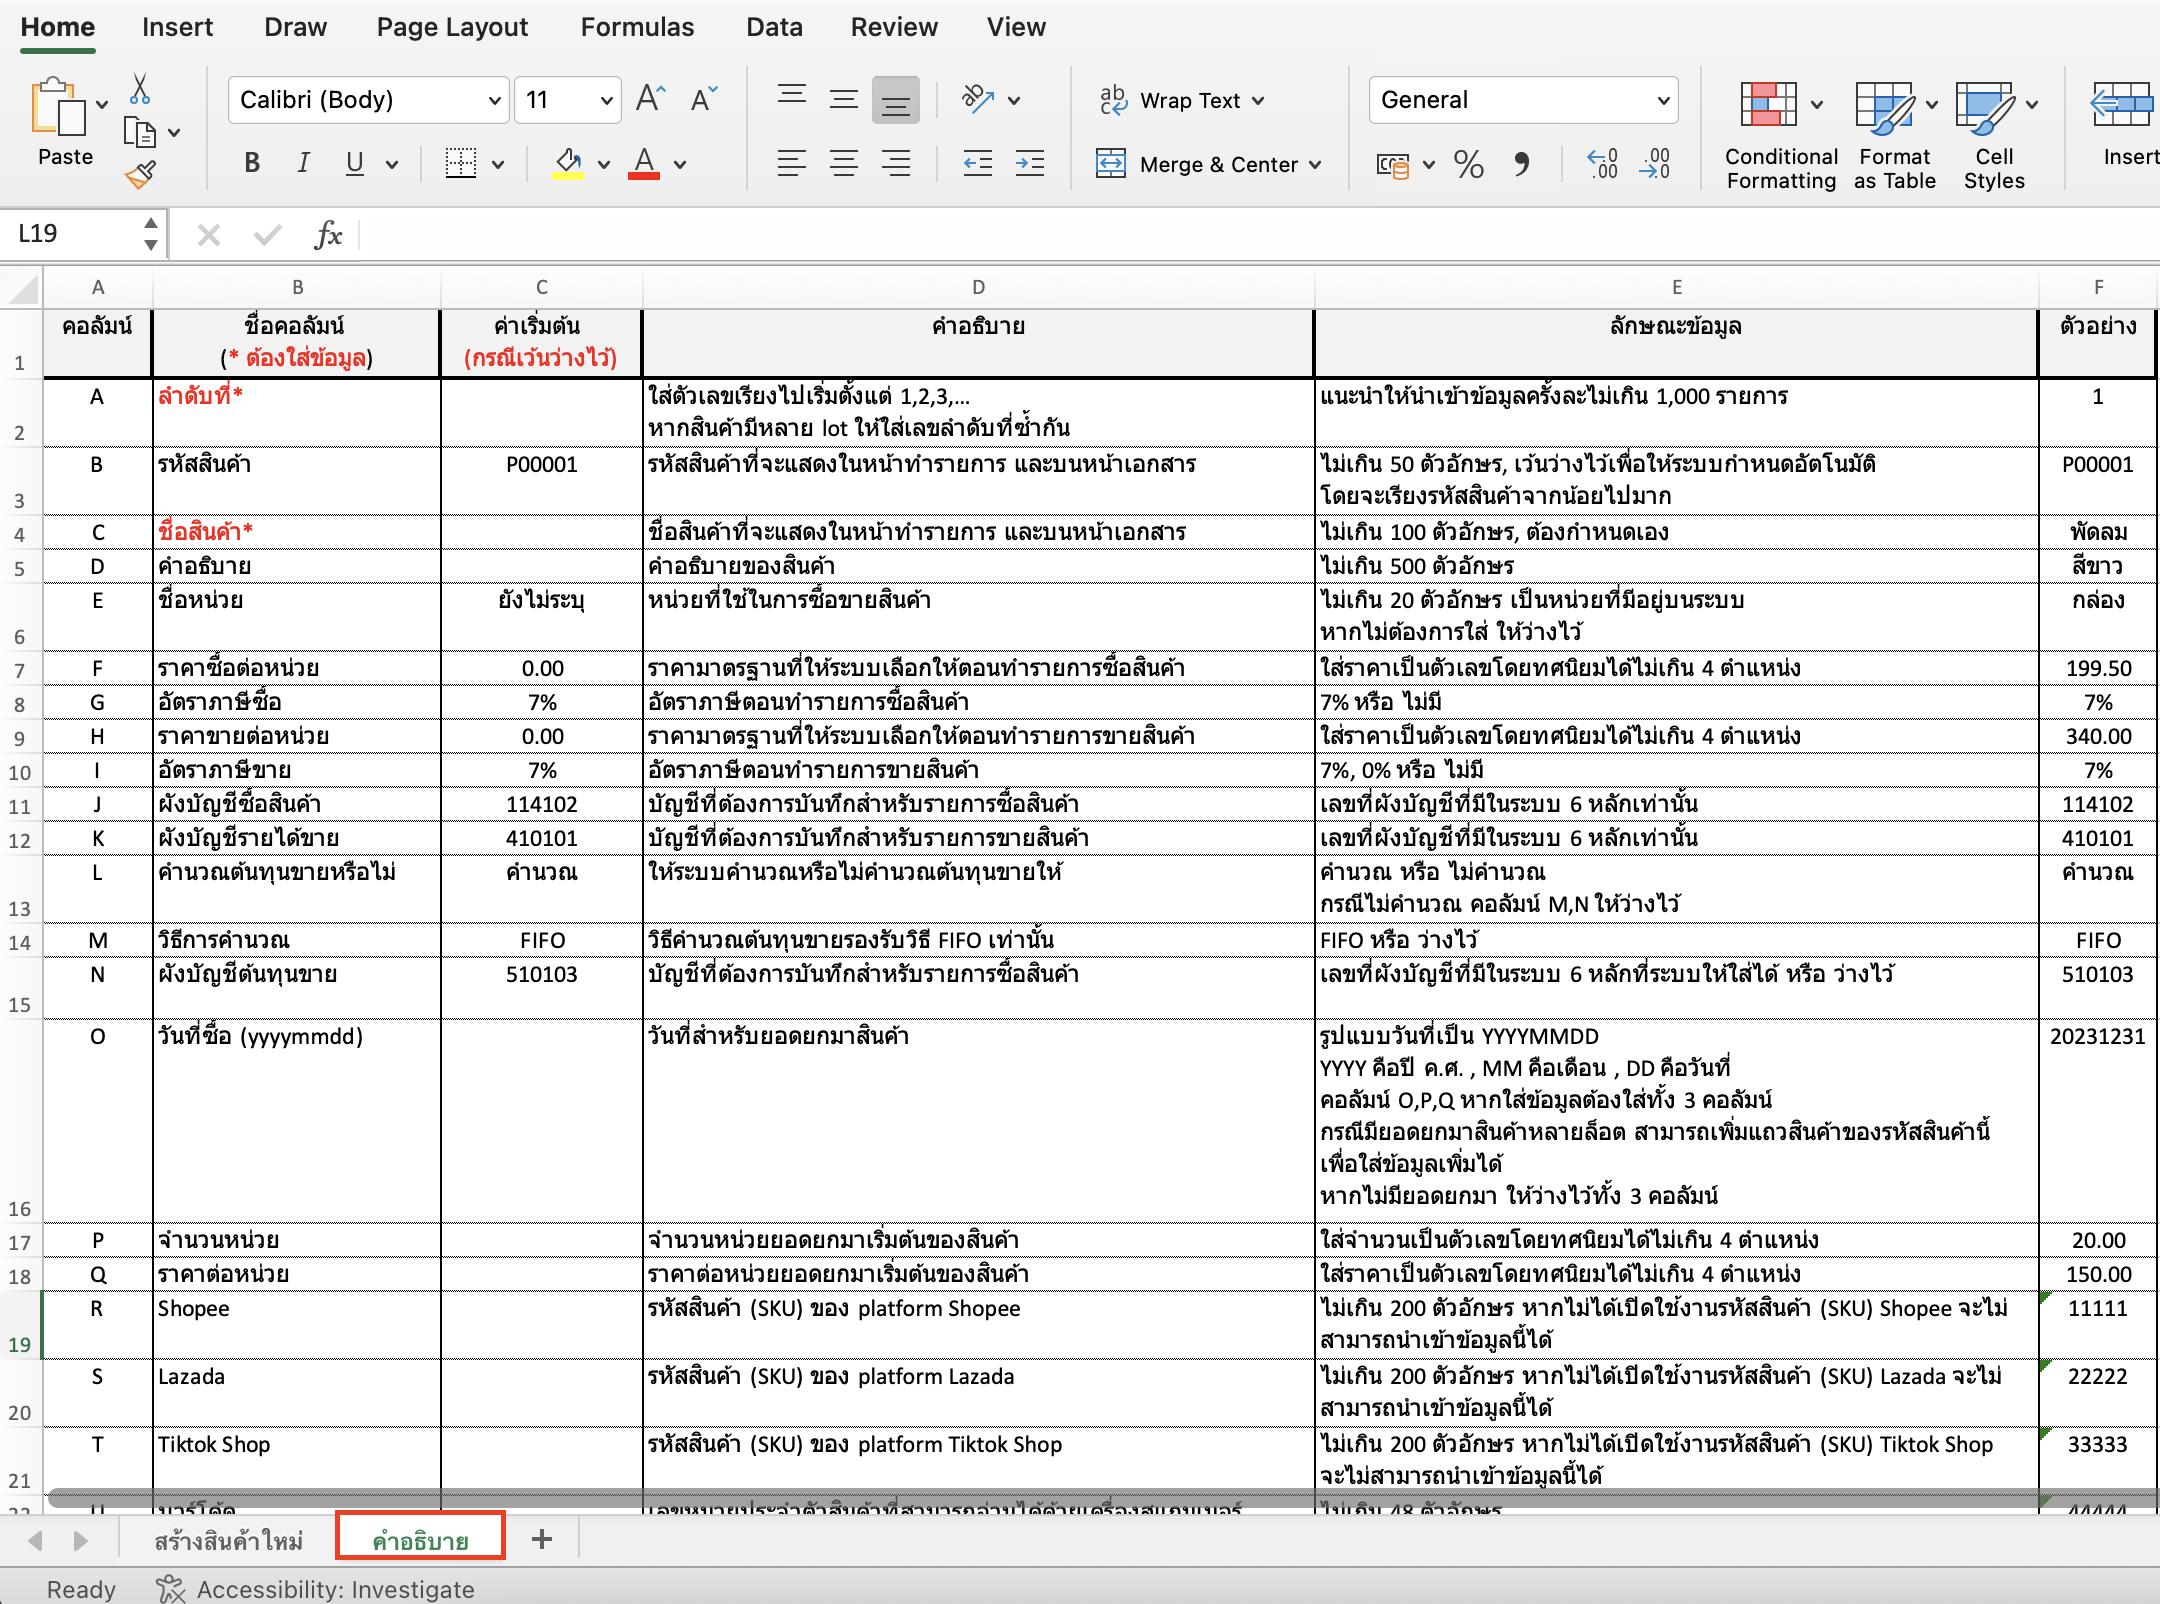Open the font color dropdown arrow

click(680, 164)
